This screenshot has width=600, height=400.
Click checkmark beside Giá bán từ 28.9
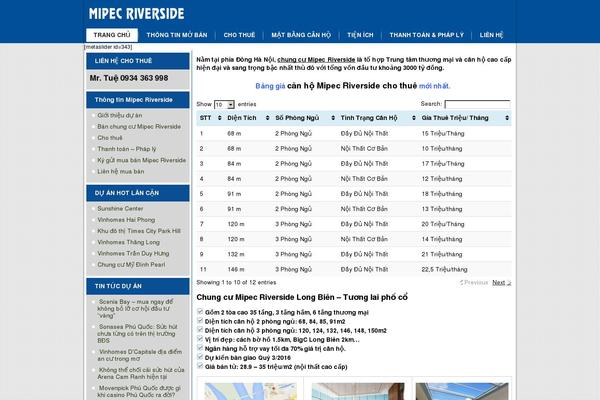pyautogui.click(x=200, y=366)
